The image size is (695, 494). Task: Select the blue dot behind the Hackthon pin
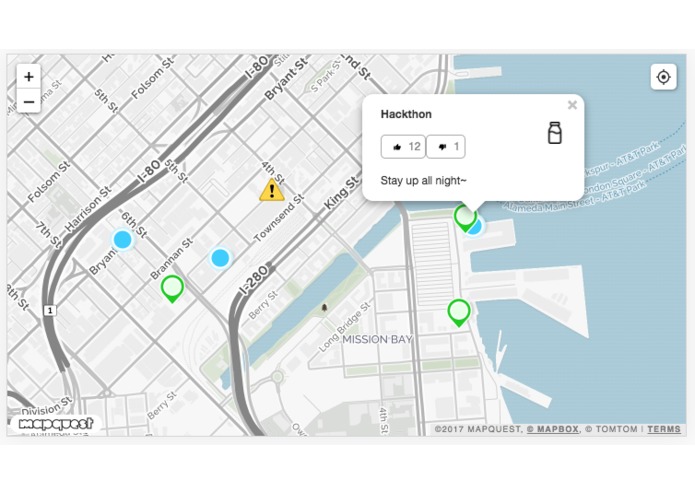point(476,227)
